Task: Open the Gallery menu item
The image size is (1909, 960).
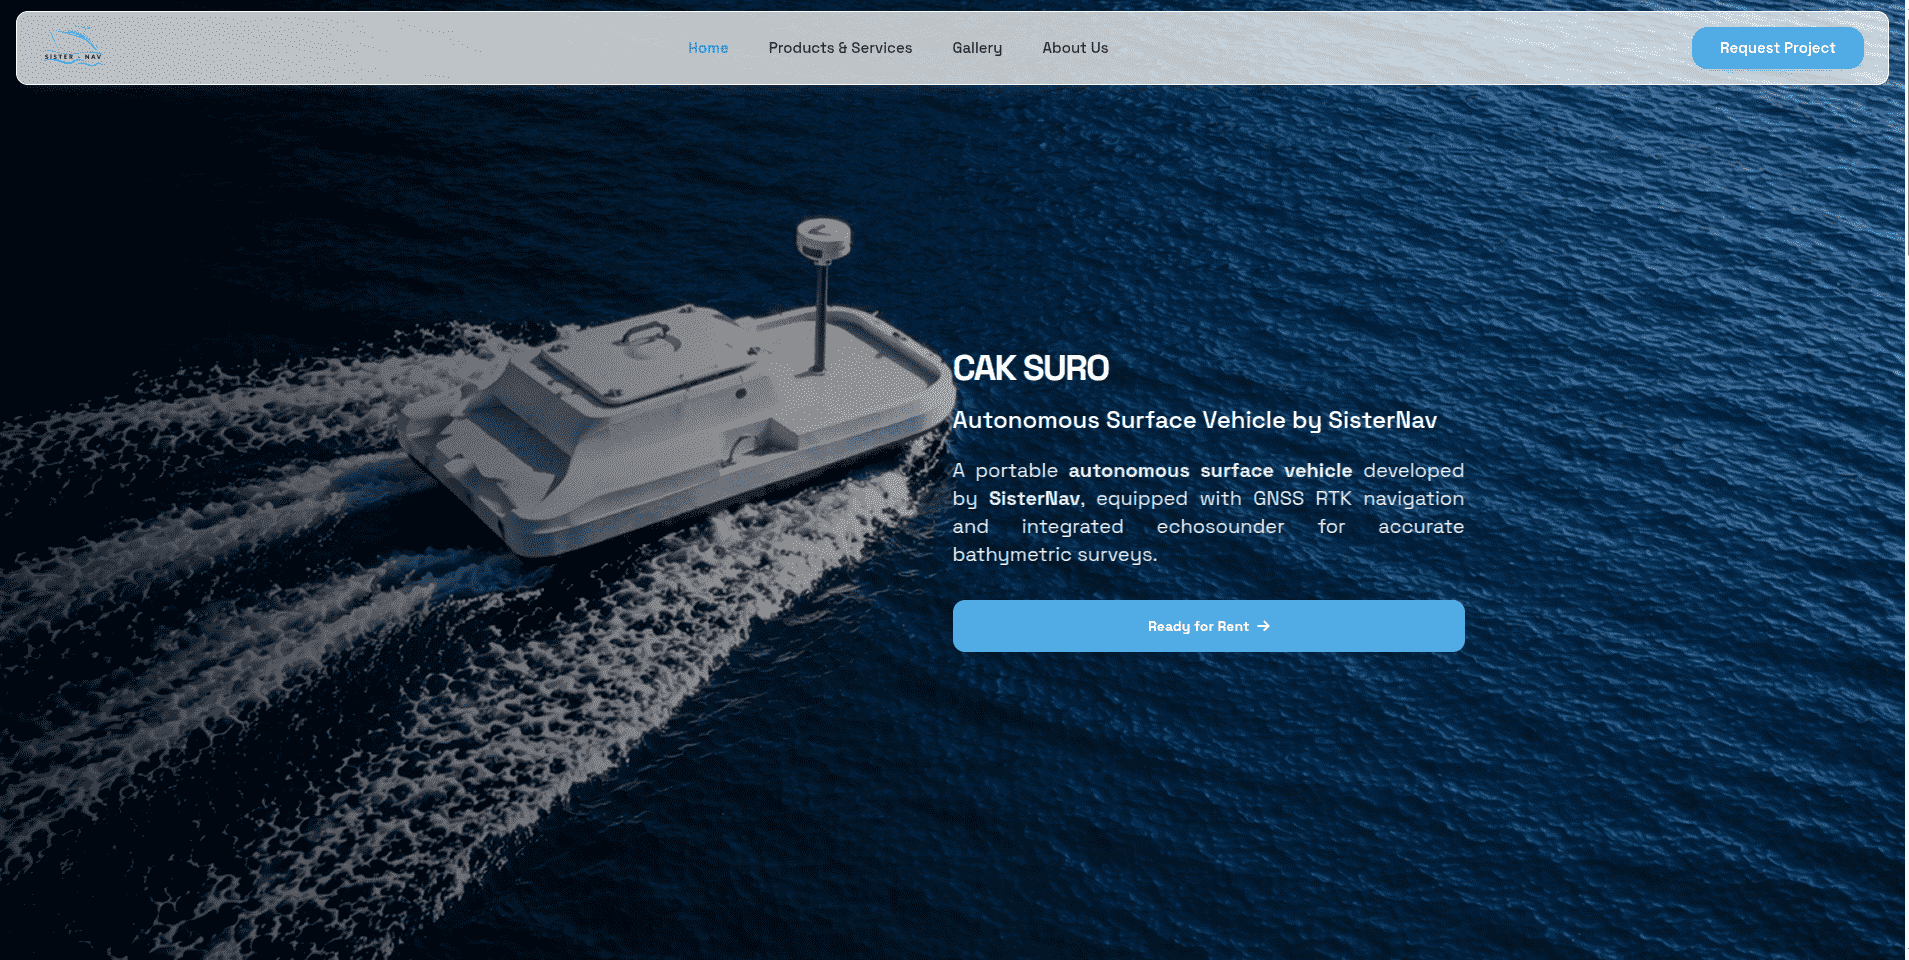Action: point(977,48)
